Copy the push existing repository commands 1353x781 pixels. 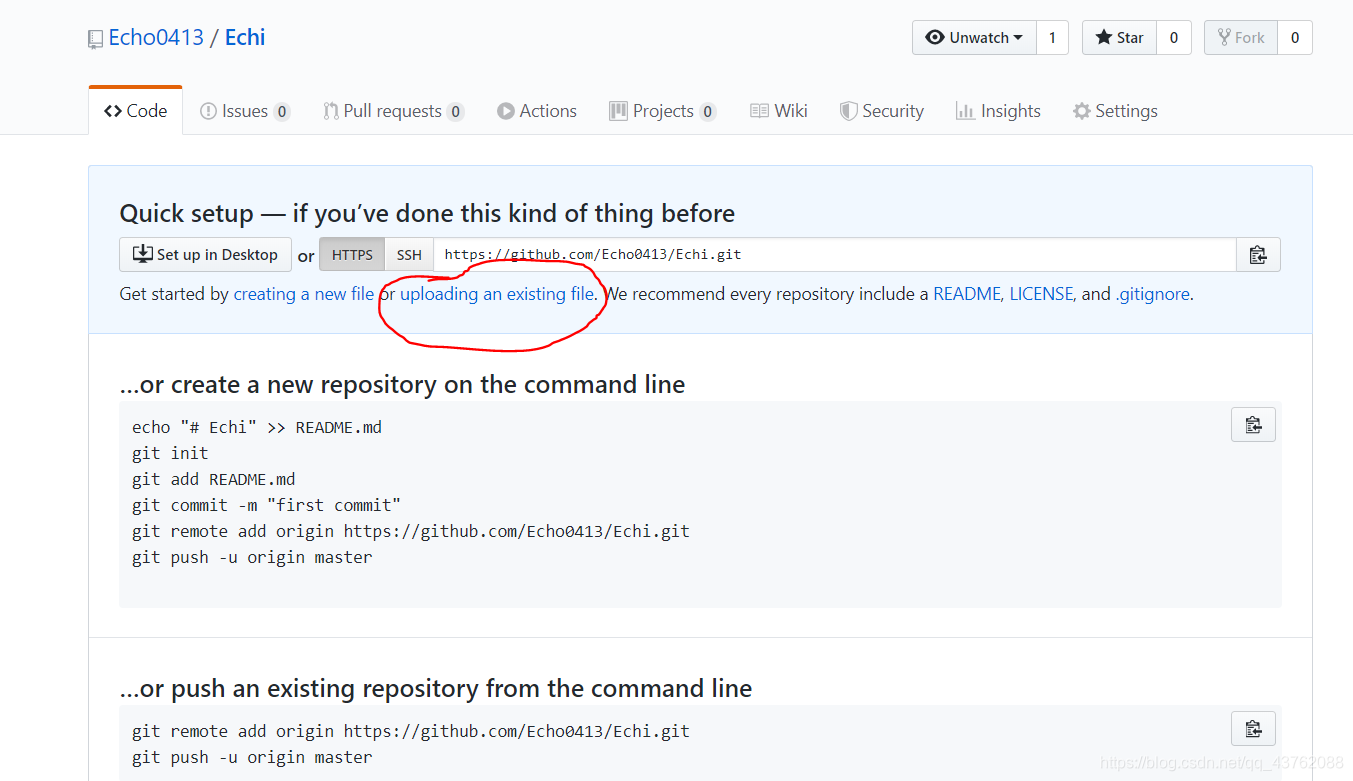tap(1253, 728)
